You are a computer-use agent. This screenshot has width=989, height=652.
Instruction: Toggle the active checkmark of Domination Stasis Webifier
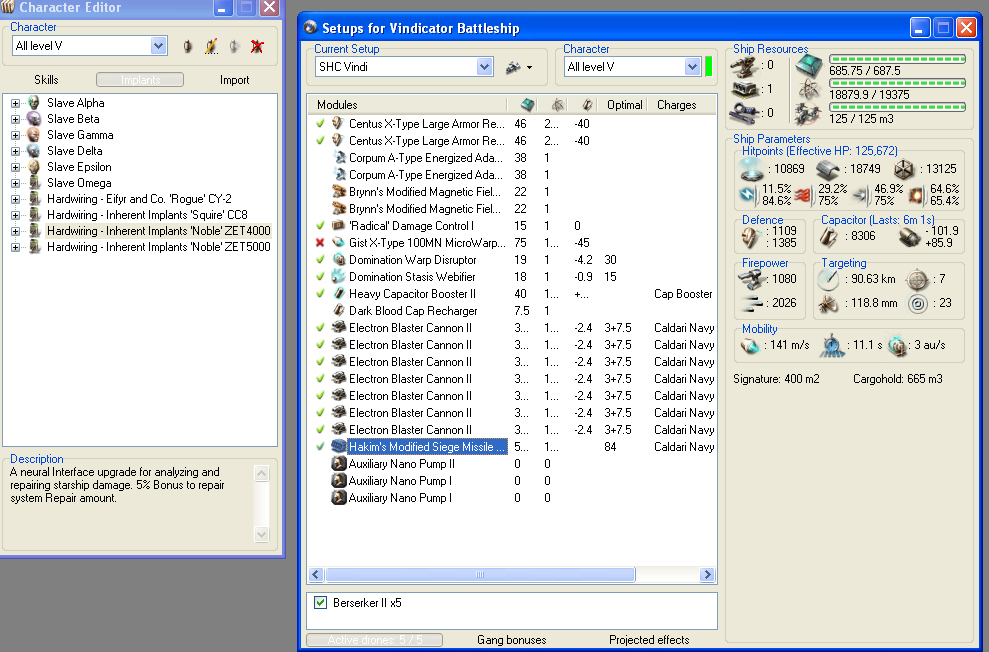pyautogui.click(x=320, y=277)
